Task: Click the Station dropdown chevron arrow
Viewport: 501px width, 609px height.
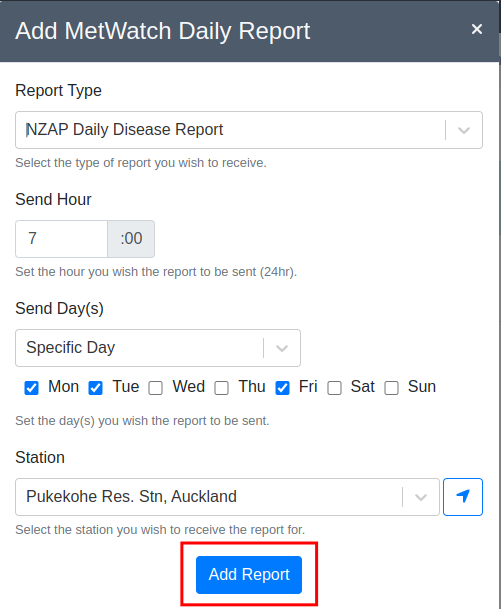Action: pyautogui.click(x=421, y=497)
